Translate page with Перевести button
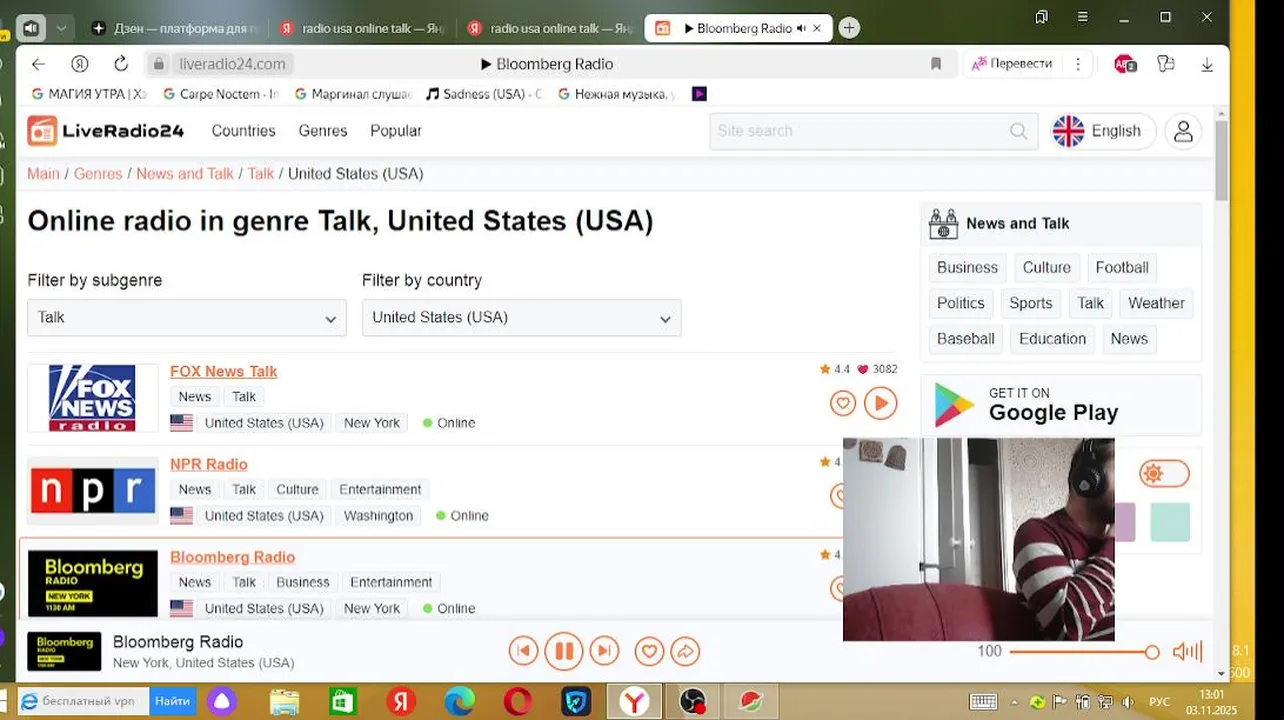The image size is (1284, 720). point(1012,64)
